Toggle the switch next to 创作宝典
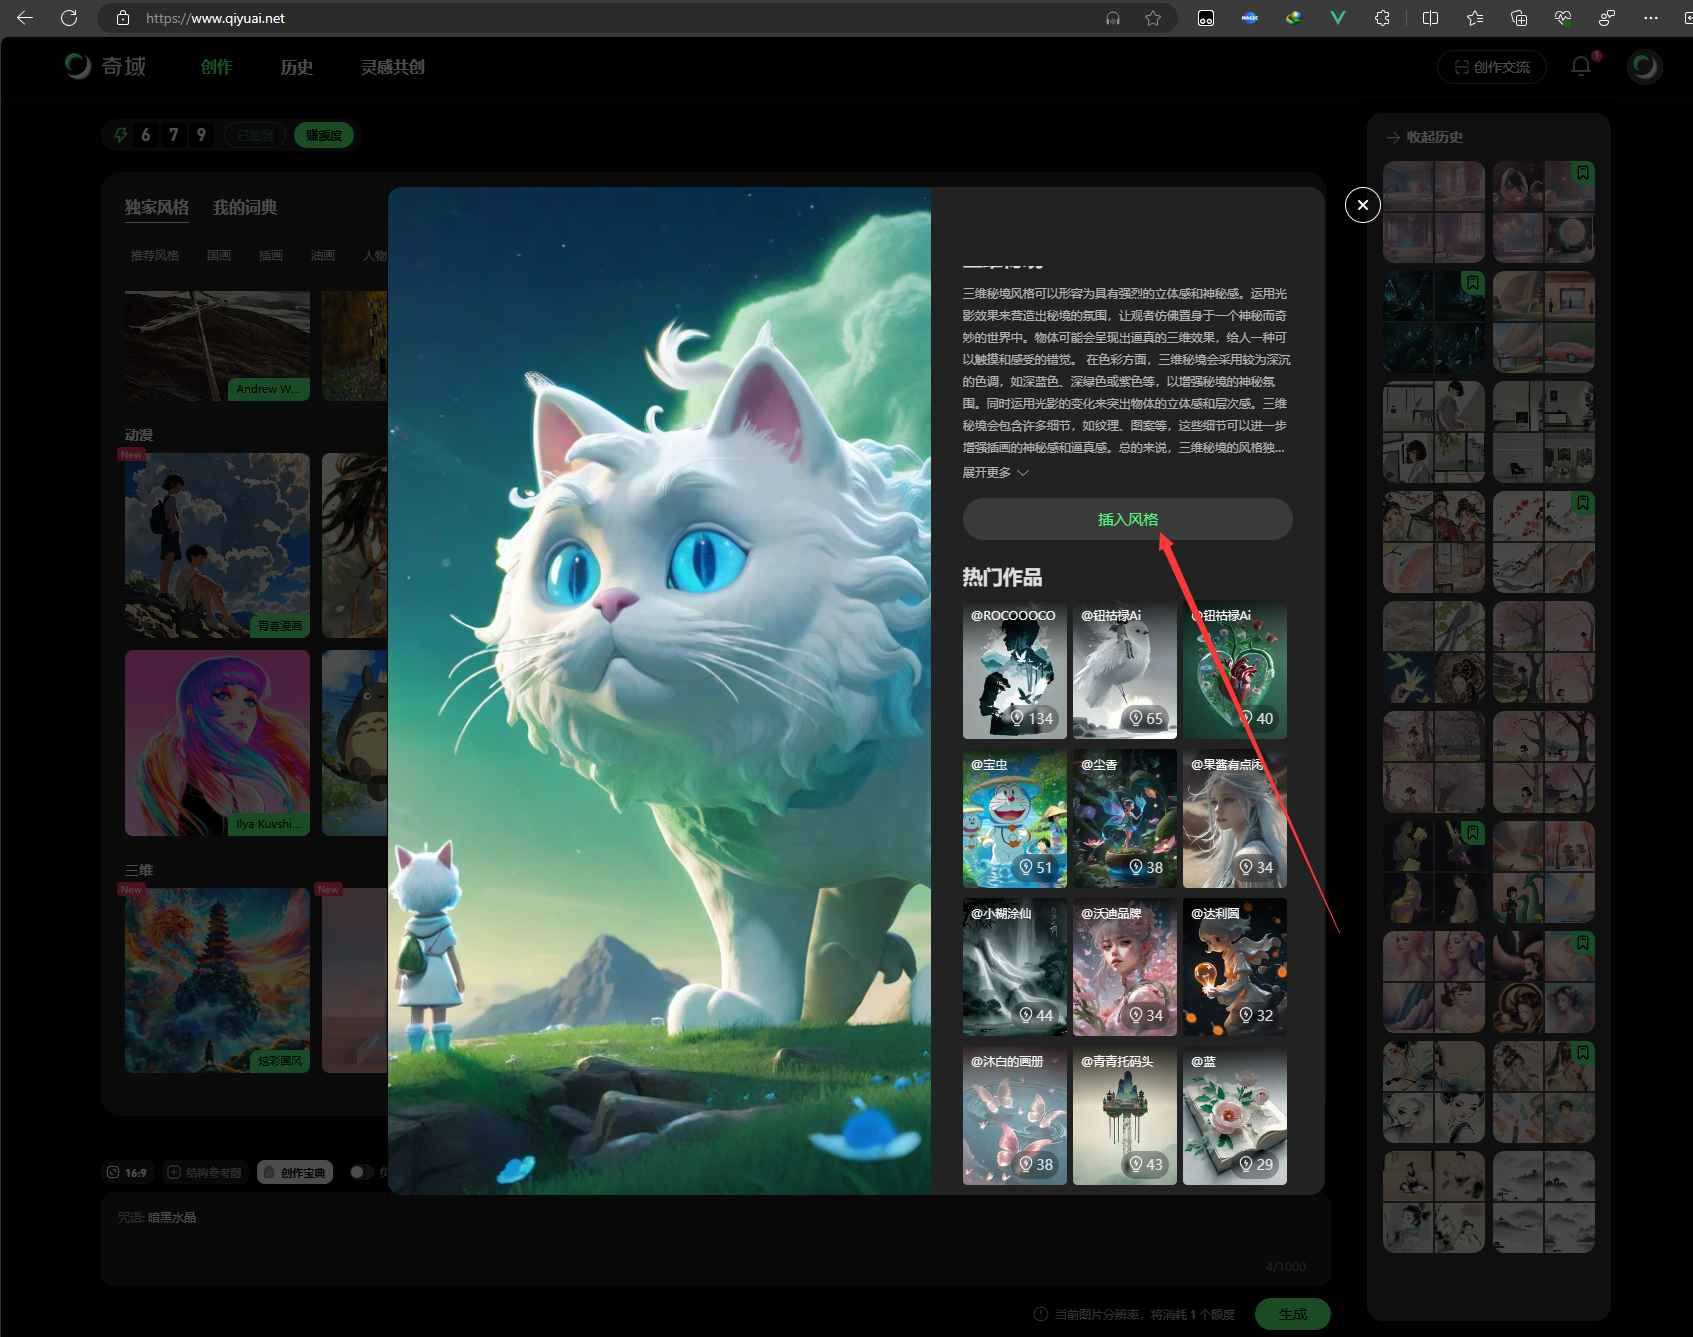 point(361,1172)
